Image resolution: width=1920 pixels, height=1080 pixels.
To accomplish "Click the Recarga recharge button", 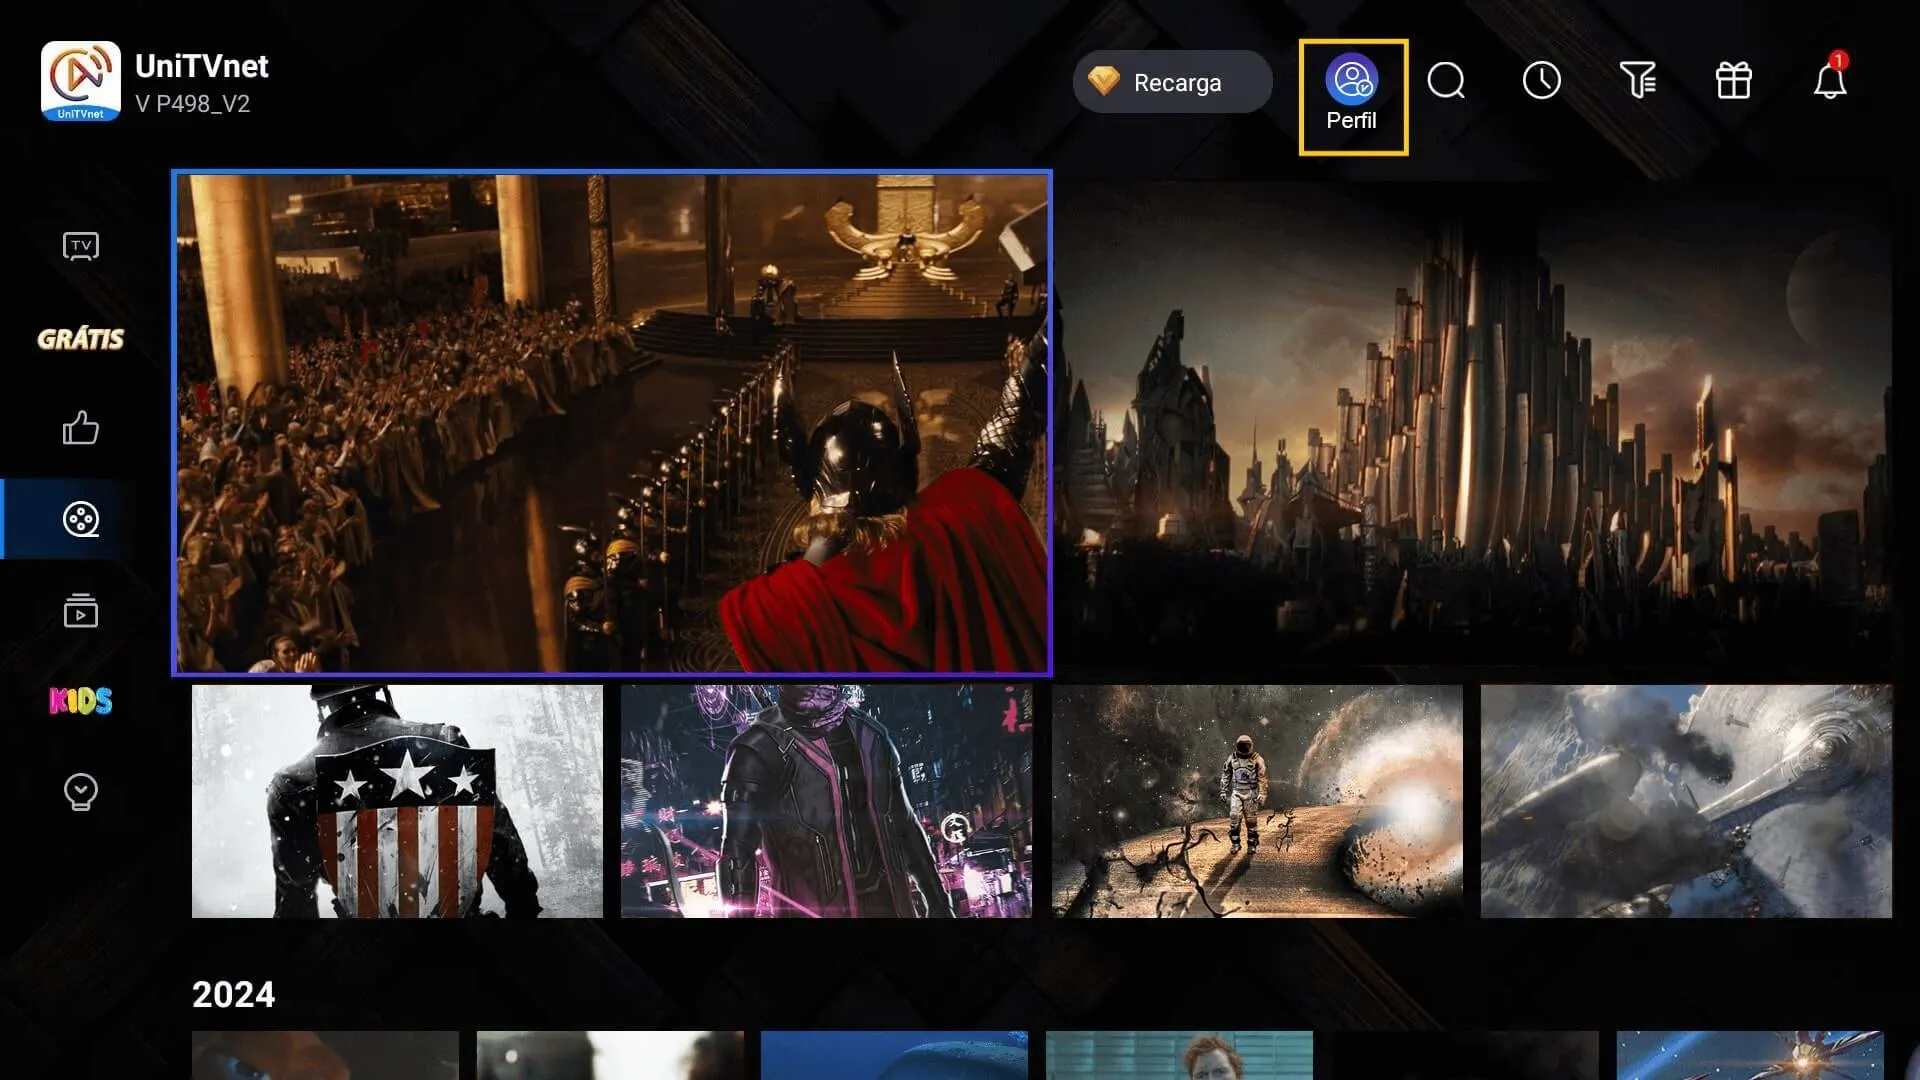I will pos(1172,82).
